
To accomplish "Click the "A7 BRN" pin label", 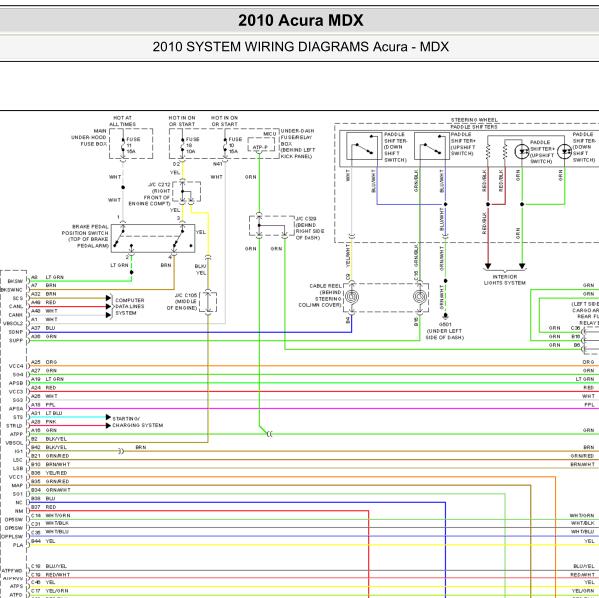I will [44, 285].
